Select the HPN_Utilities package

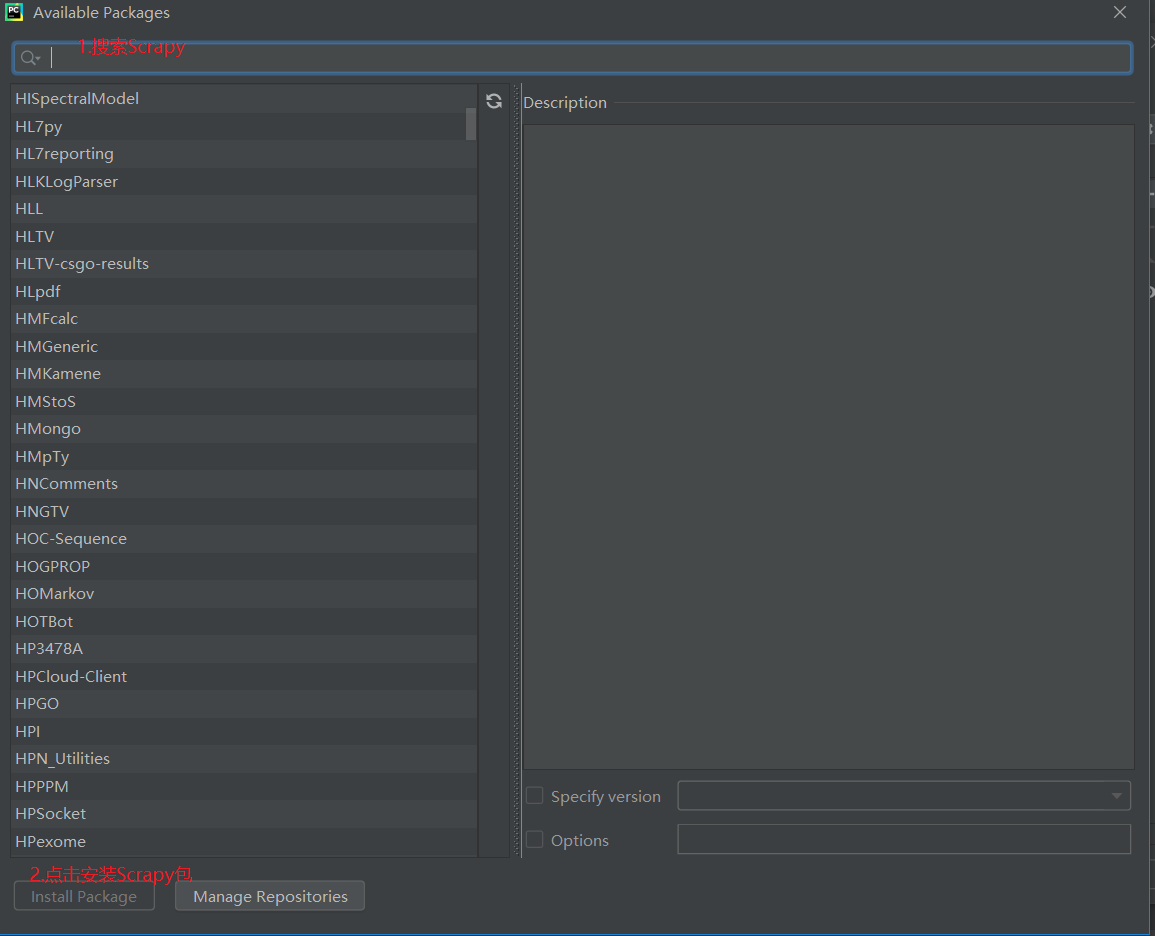coord(244,759)
